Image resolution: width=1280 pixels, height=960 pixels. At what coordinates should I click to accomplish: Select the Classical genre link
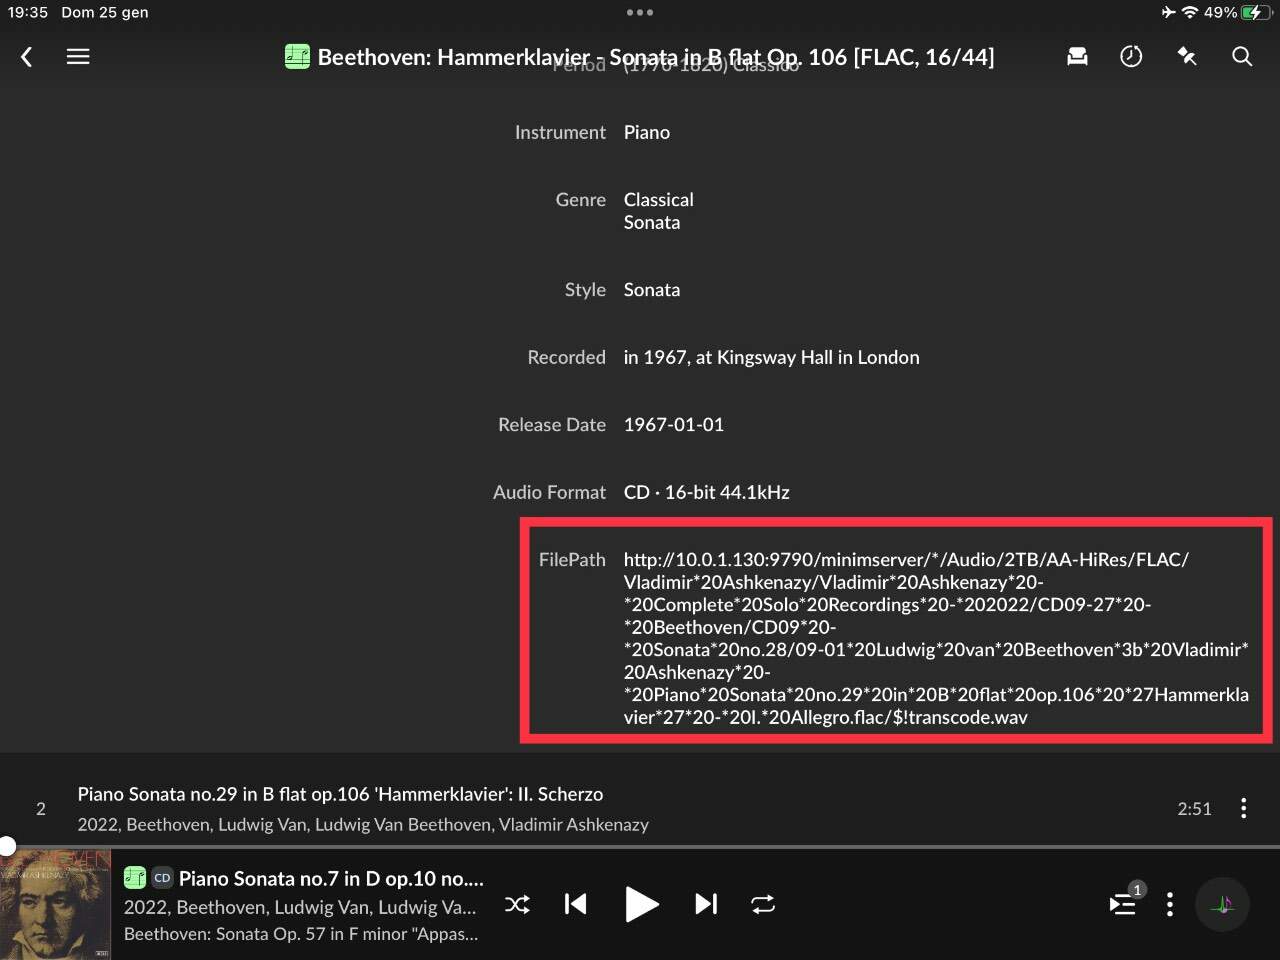click(x=658, y=200)
